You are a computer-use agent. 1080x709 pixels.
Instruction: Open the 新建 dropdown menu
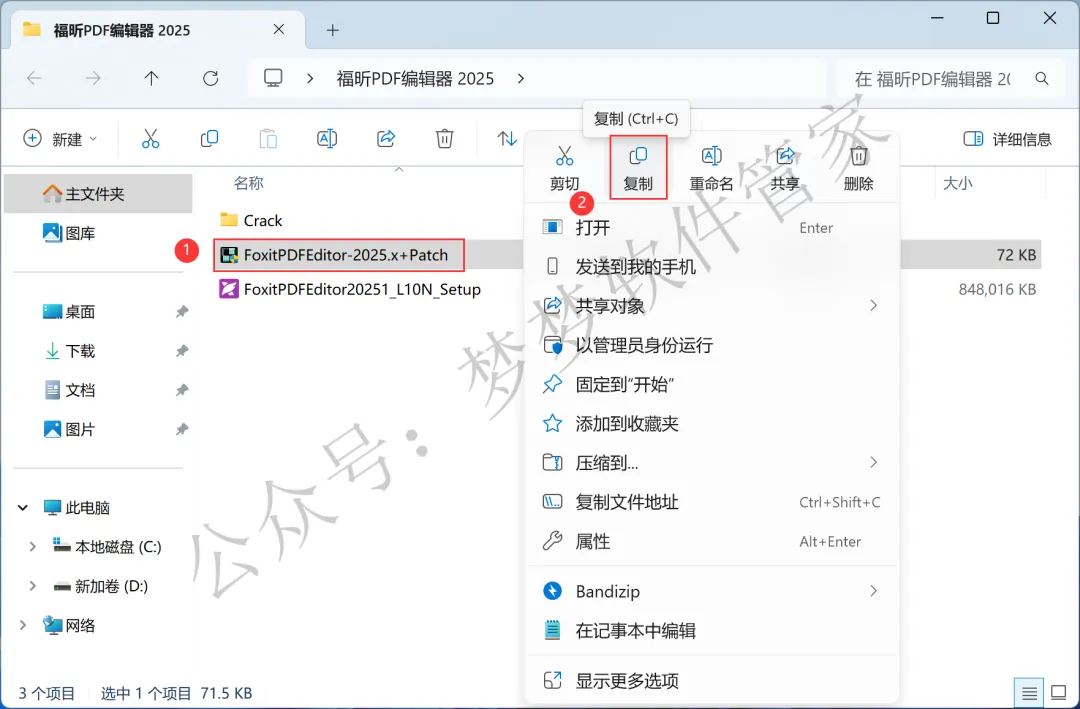click(x=61, y=138)
